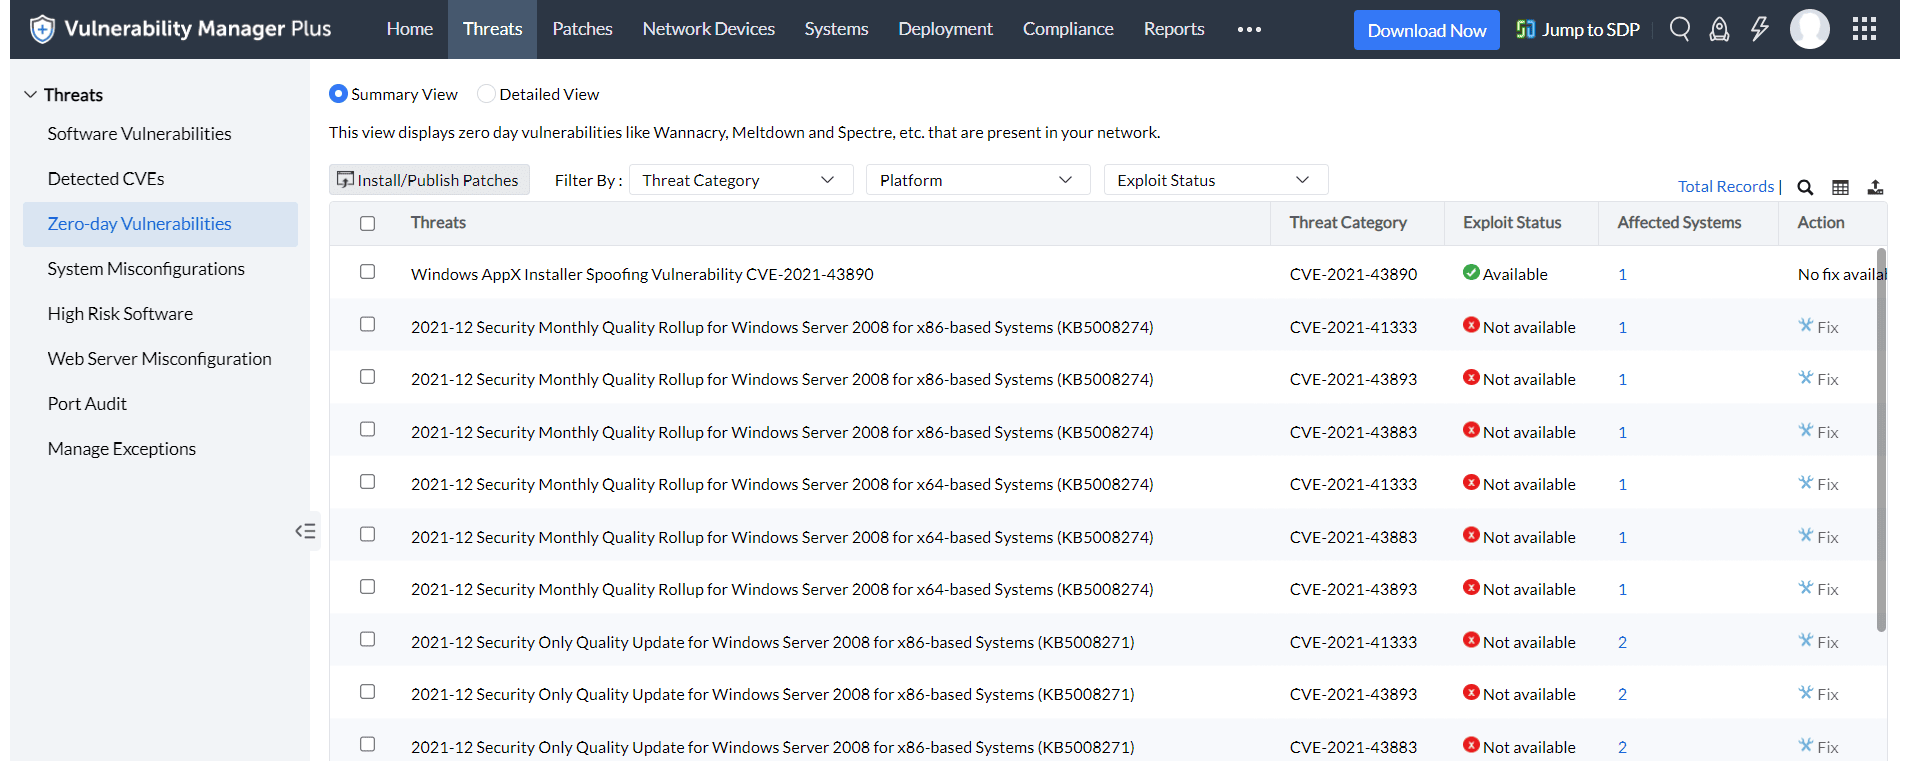Click the lightning bolt quick actions icon
This screenshot has width=1910, height=761.
point(1759,29)
